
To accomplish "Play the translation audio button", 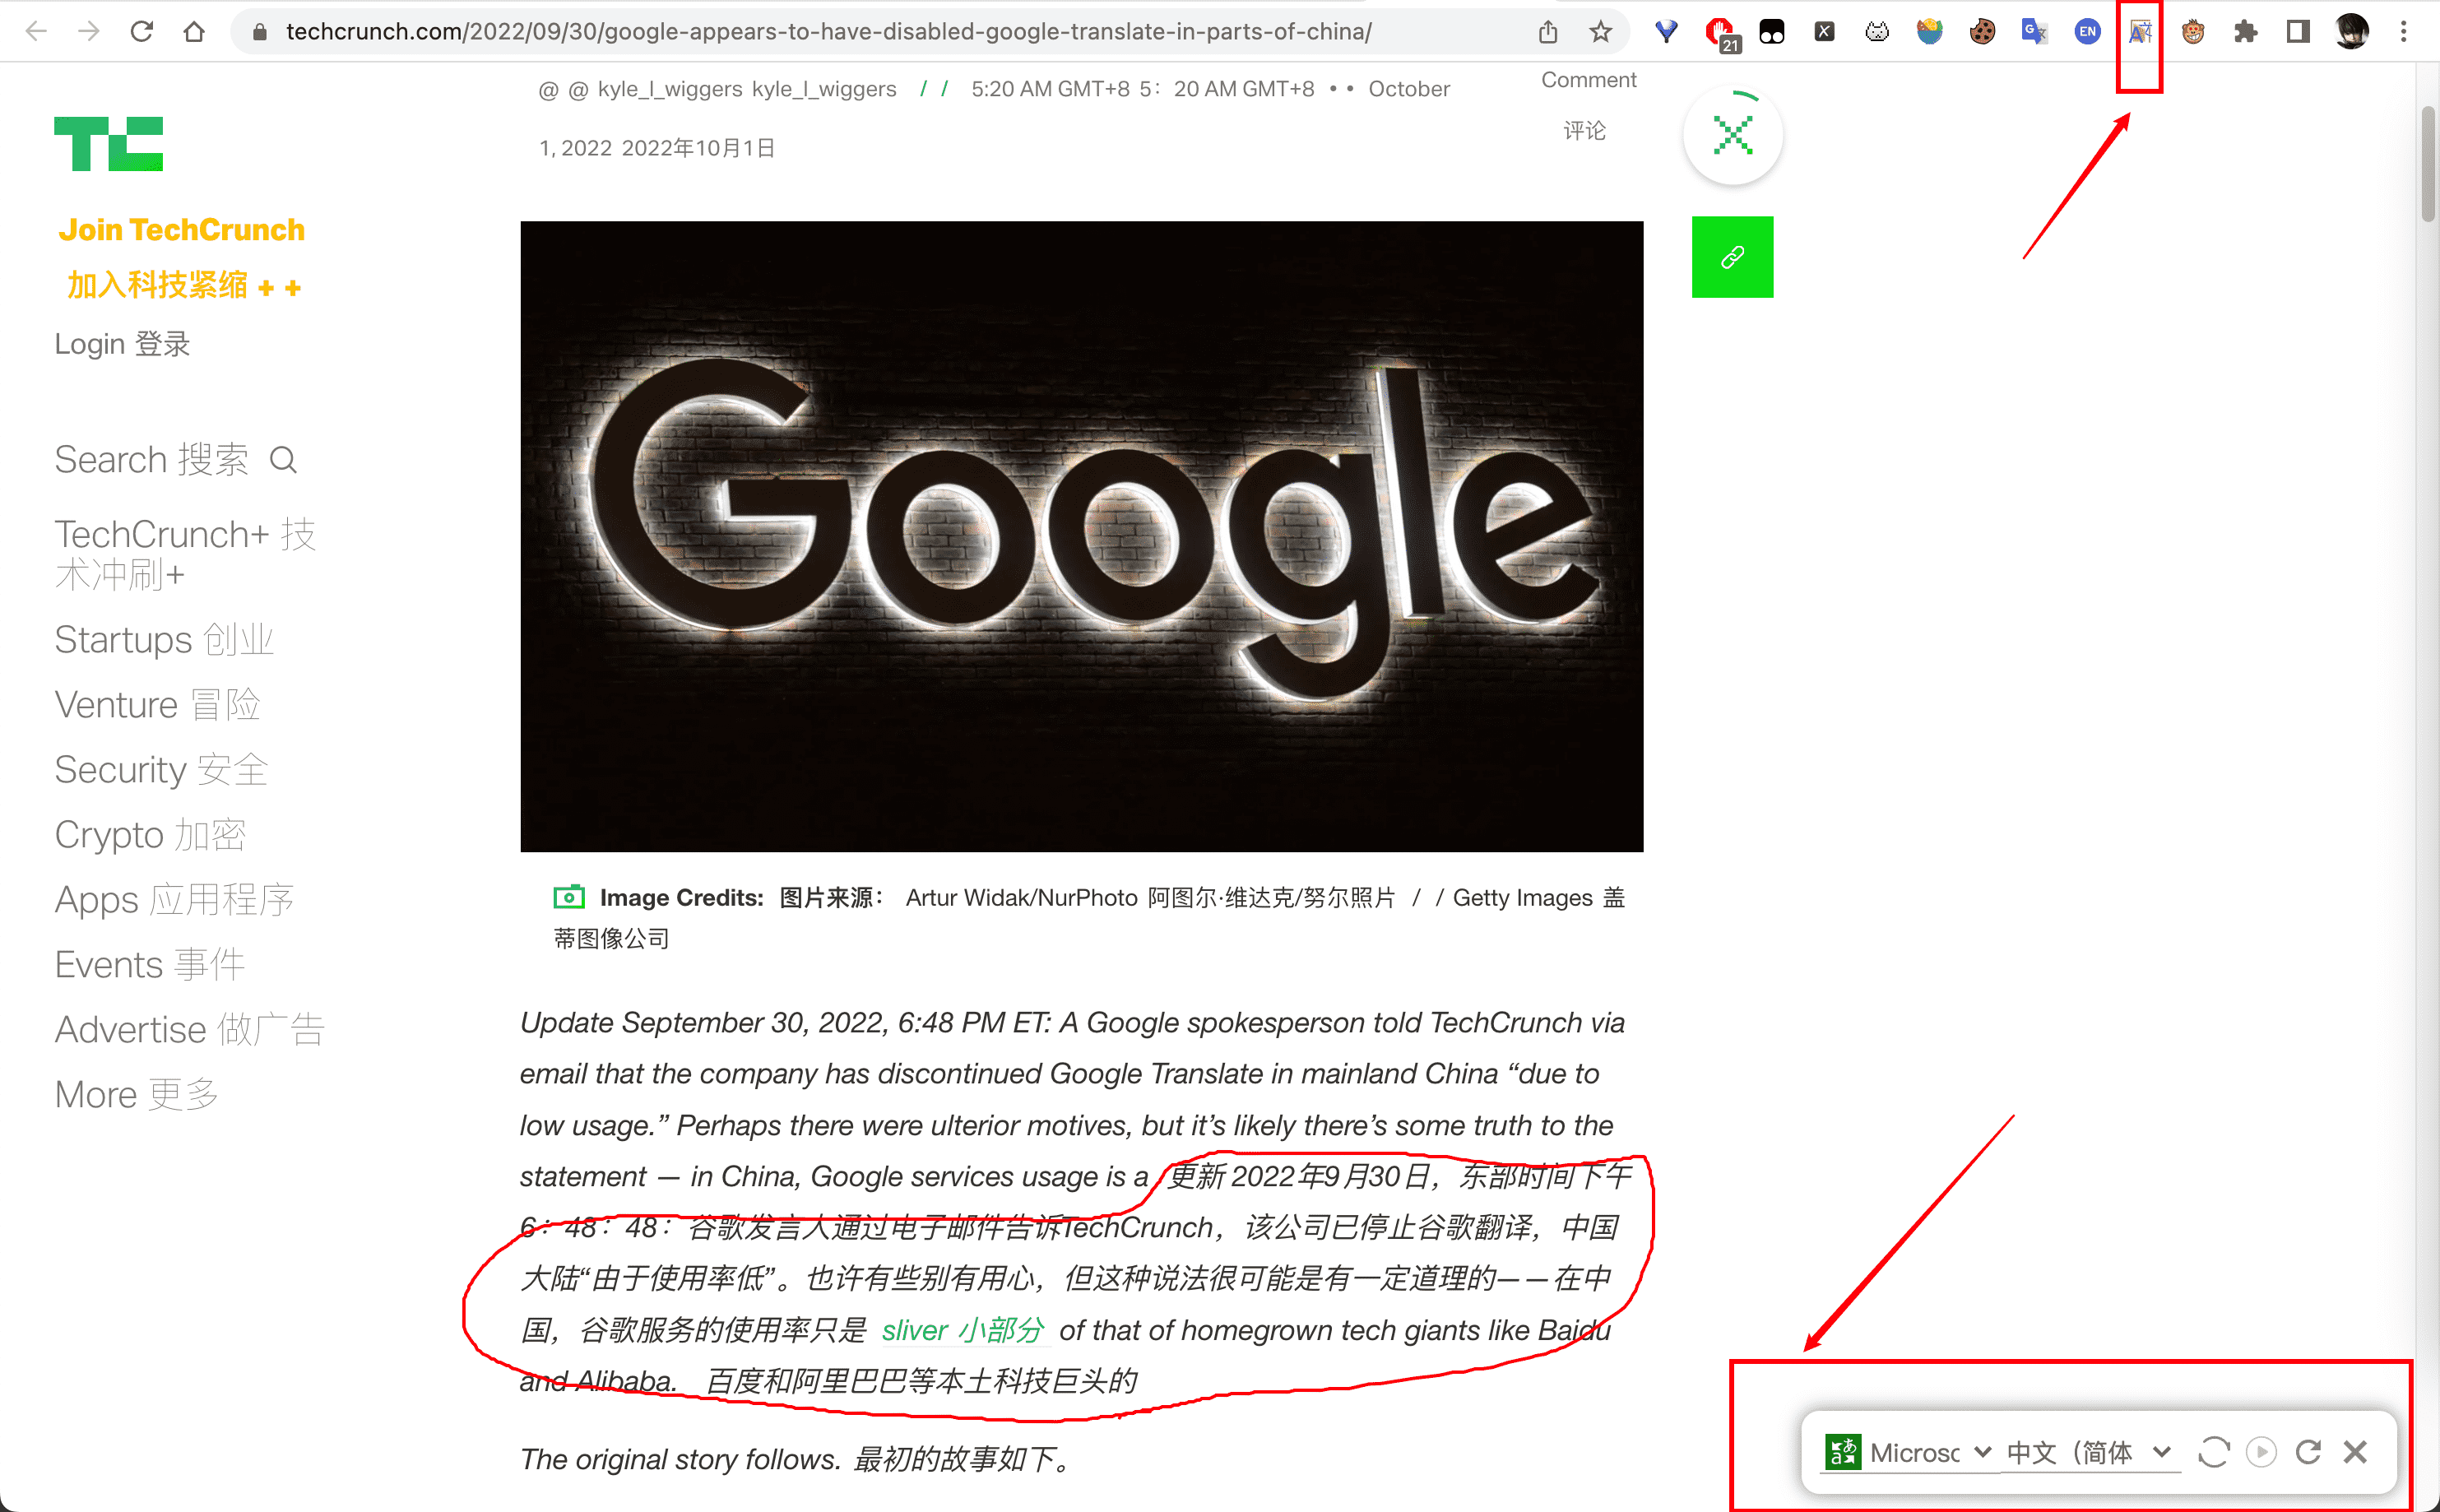I will tap(2261, 1452).
